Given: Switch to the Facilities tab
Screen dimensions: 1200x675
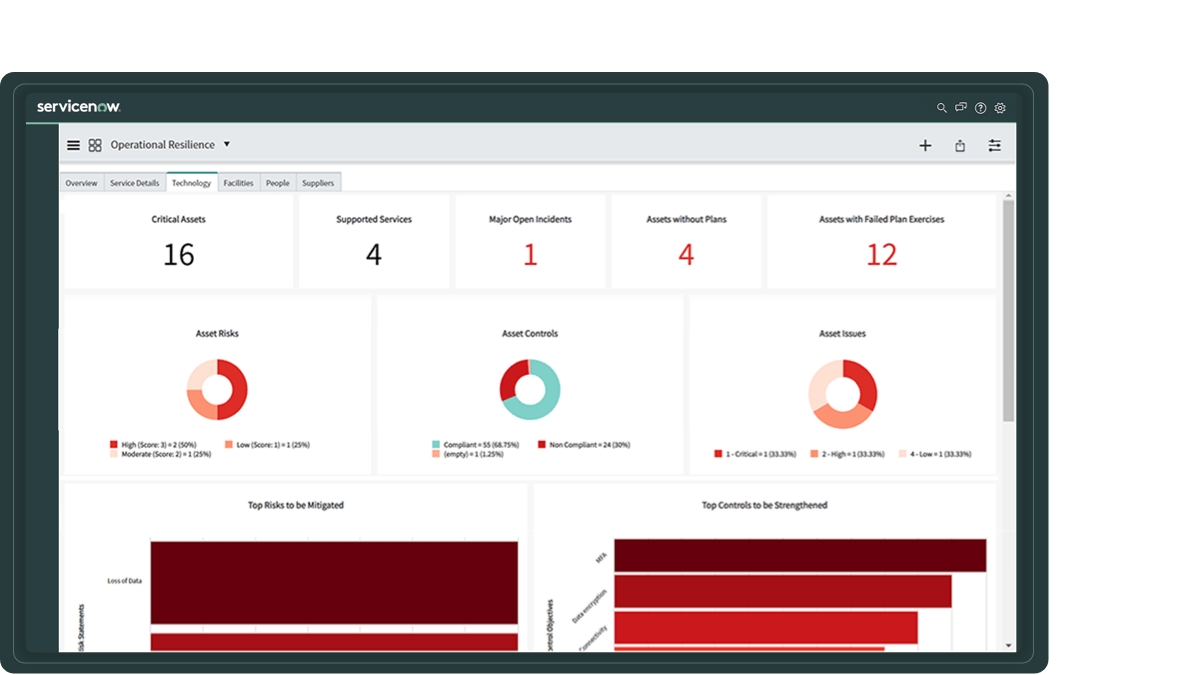Looking at the screenshot, I should pyautogui.click(x=238, y=182).
